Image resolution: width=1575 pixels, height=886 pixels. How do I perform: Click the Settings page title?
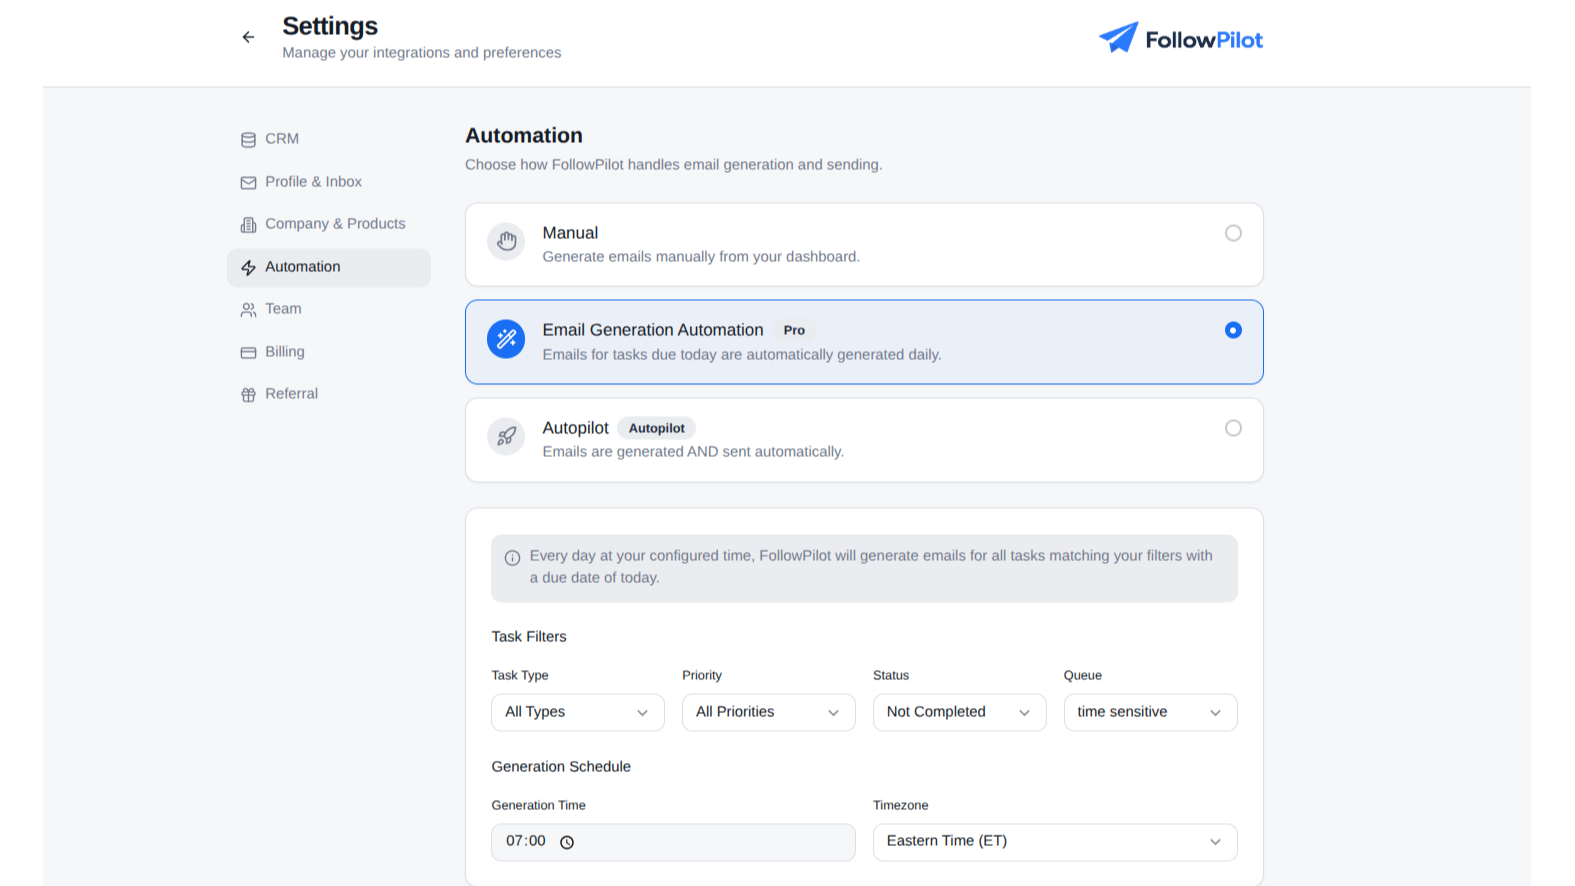click(330, 26)
